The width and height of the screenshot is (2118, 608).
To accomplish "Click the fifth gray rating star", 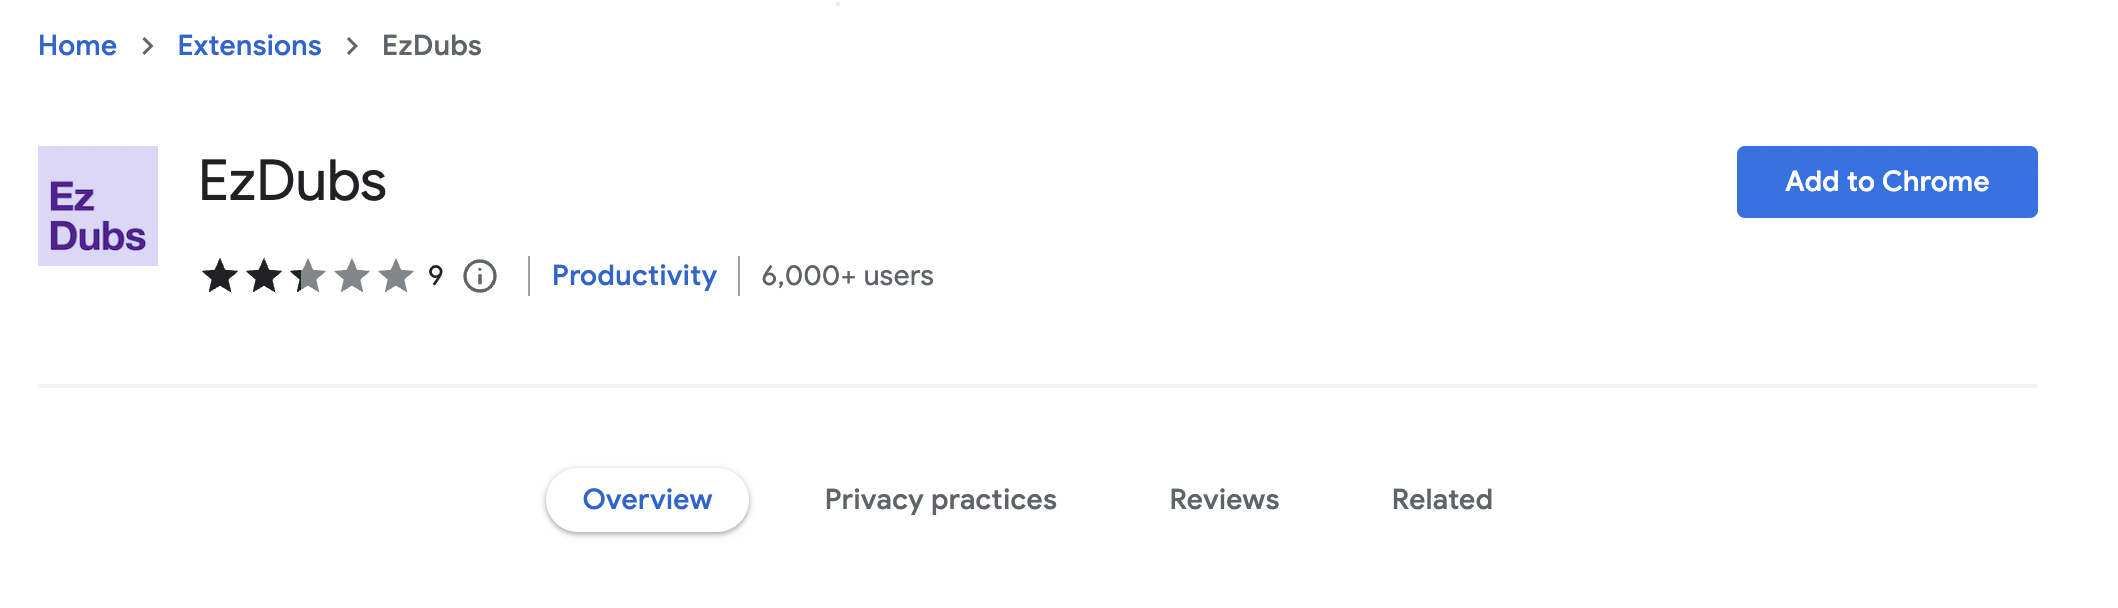I will (396, 276).
